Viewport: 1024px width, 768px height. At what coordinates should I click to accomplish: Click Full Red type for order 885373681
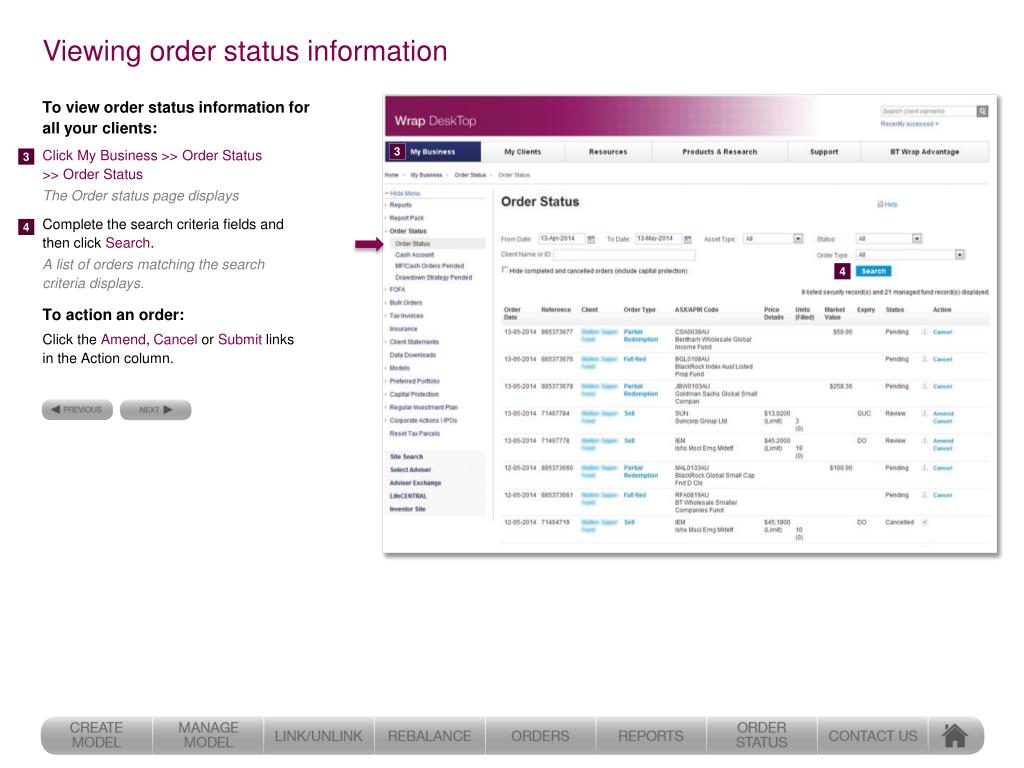coord(634,495)
